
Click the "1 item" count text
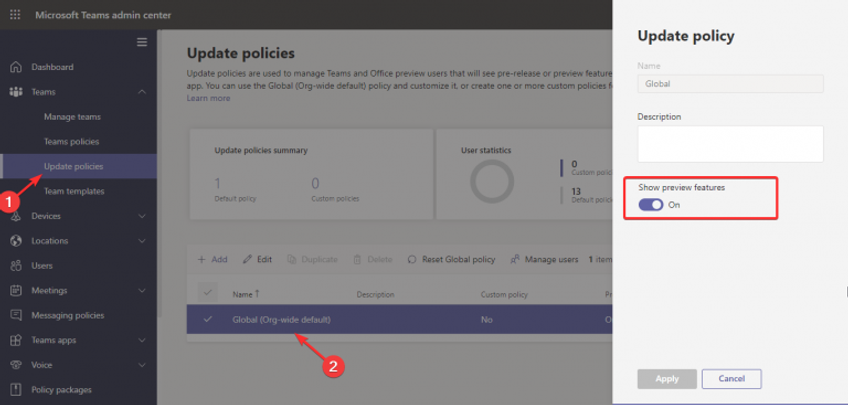(600, 260)
